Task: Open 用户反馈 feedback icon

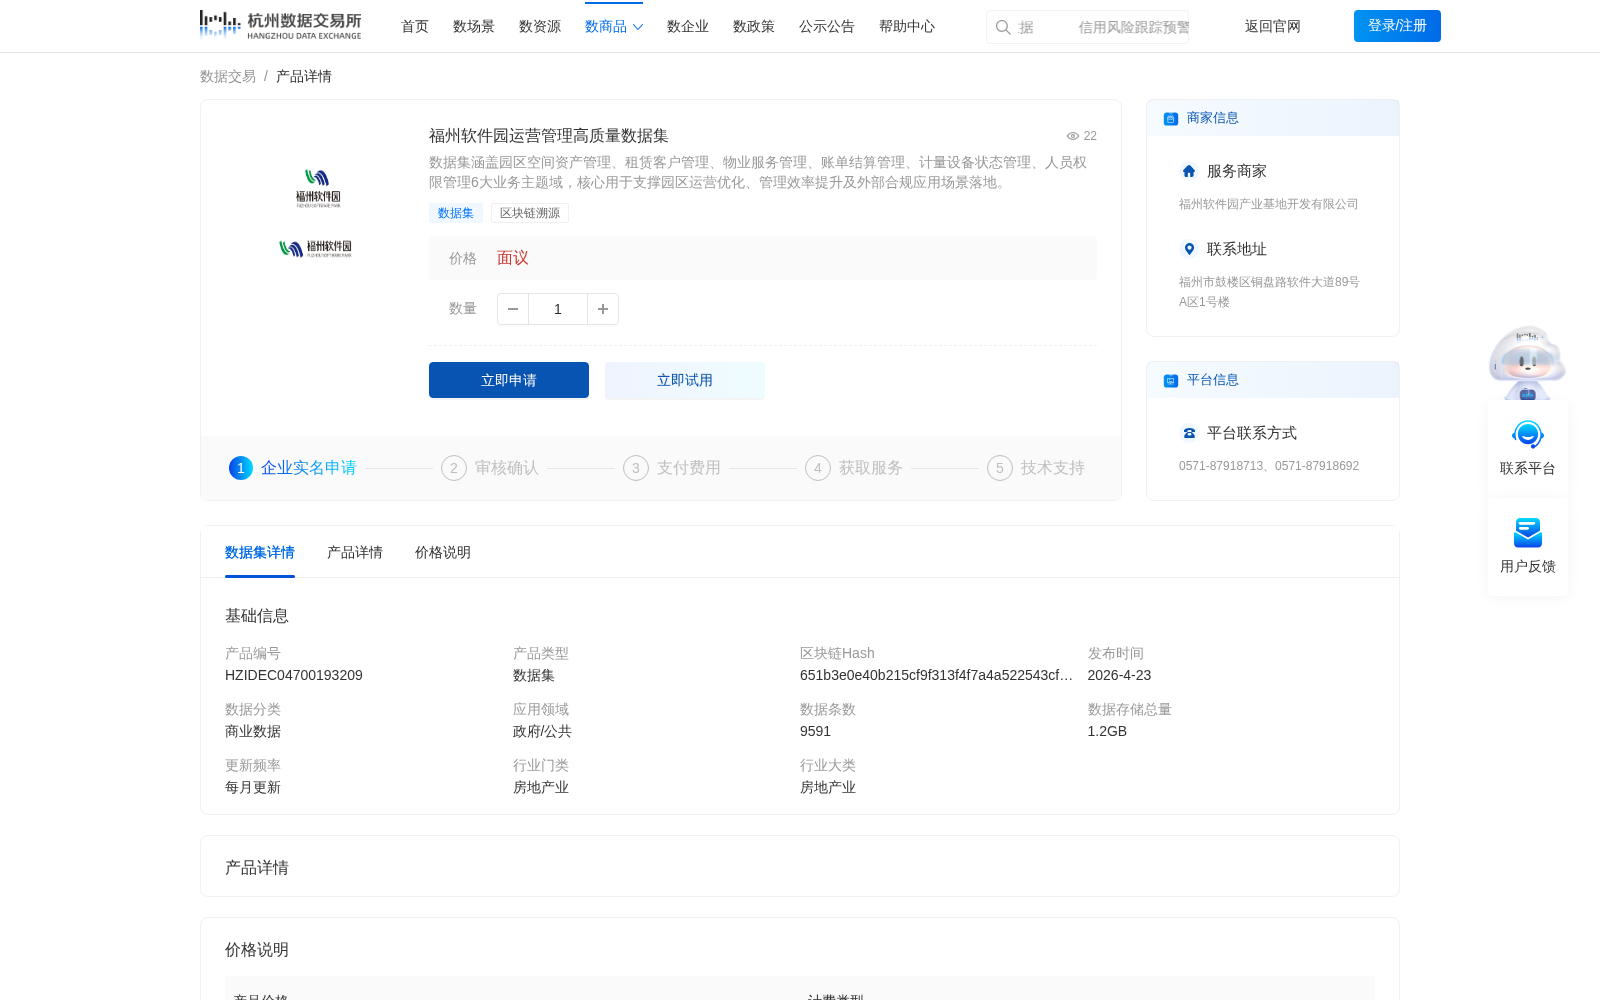Action: pyautogui.click(x=1528, y=533)
